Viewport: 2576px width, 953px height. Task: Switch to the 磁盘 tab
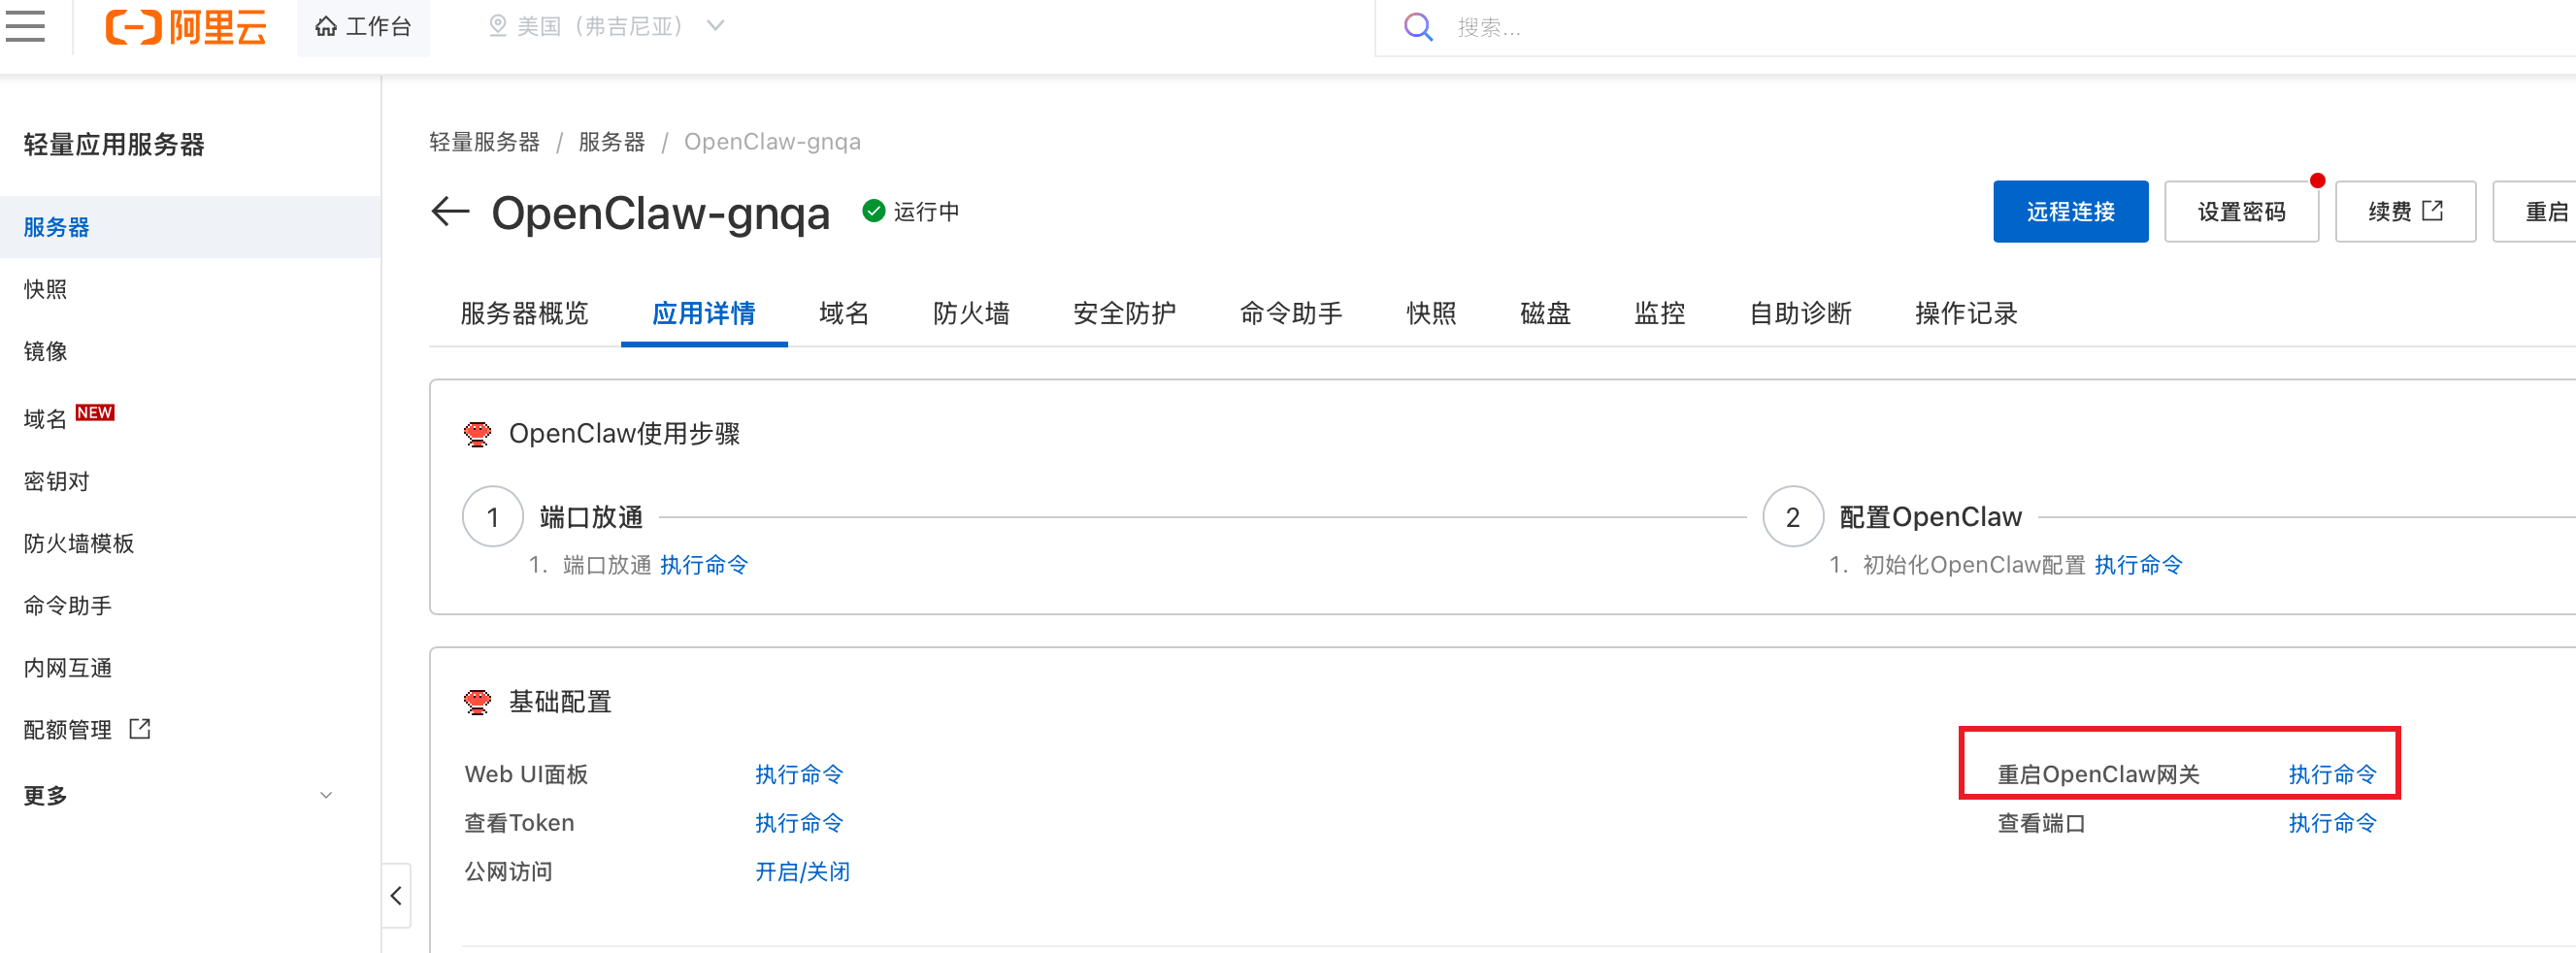tap(1545, 313)
